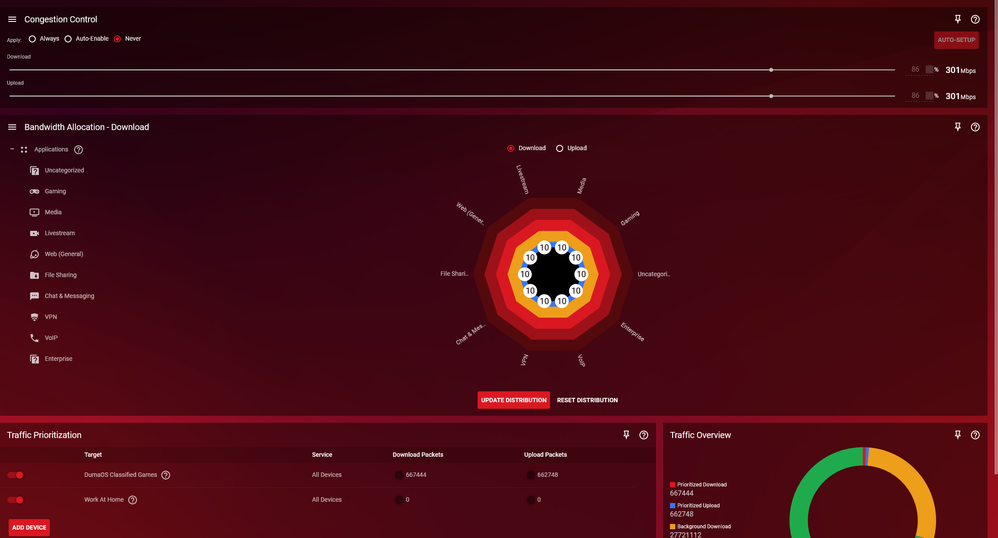
Task: Open help for Traffic Prioritization panel
Action: point(643,435)
